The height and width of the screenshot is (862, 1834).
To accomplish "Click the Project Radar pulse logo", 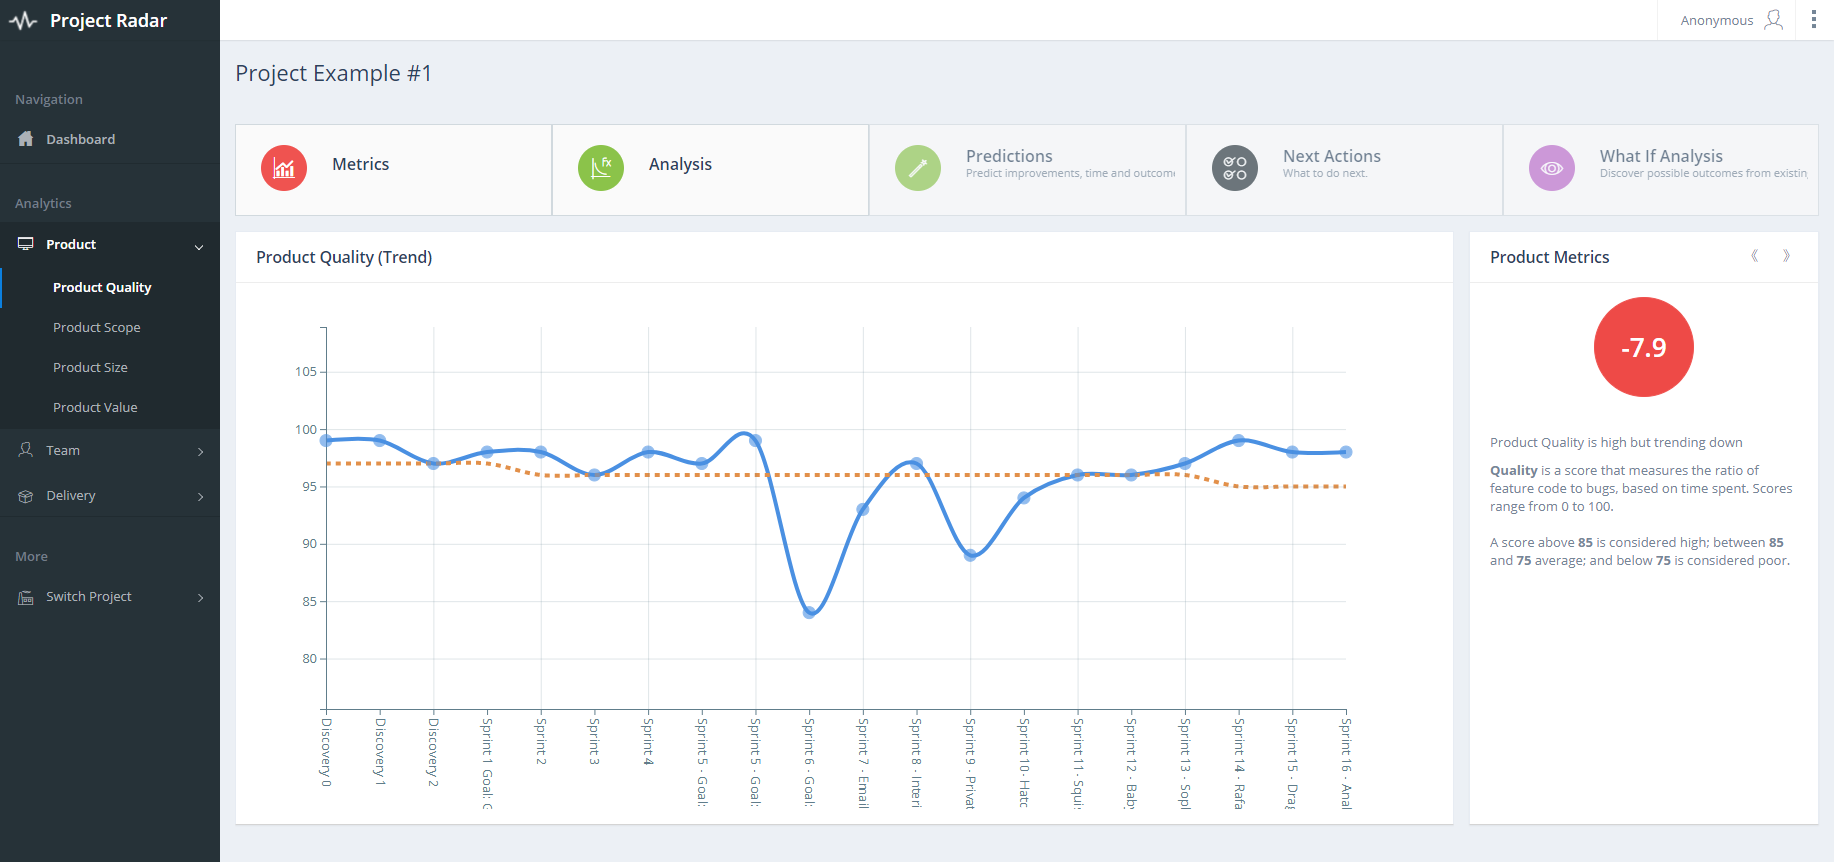I will [23, 21].
